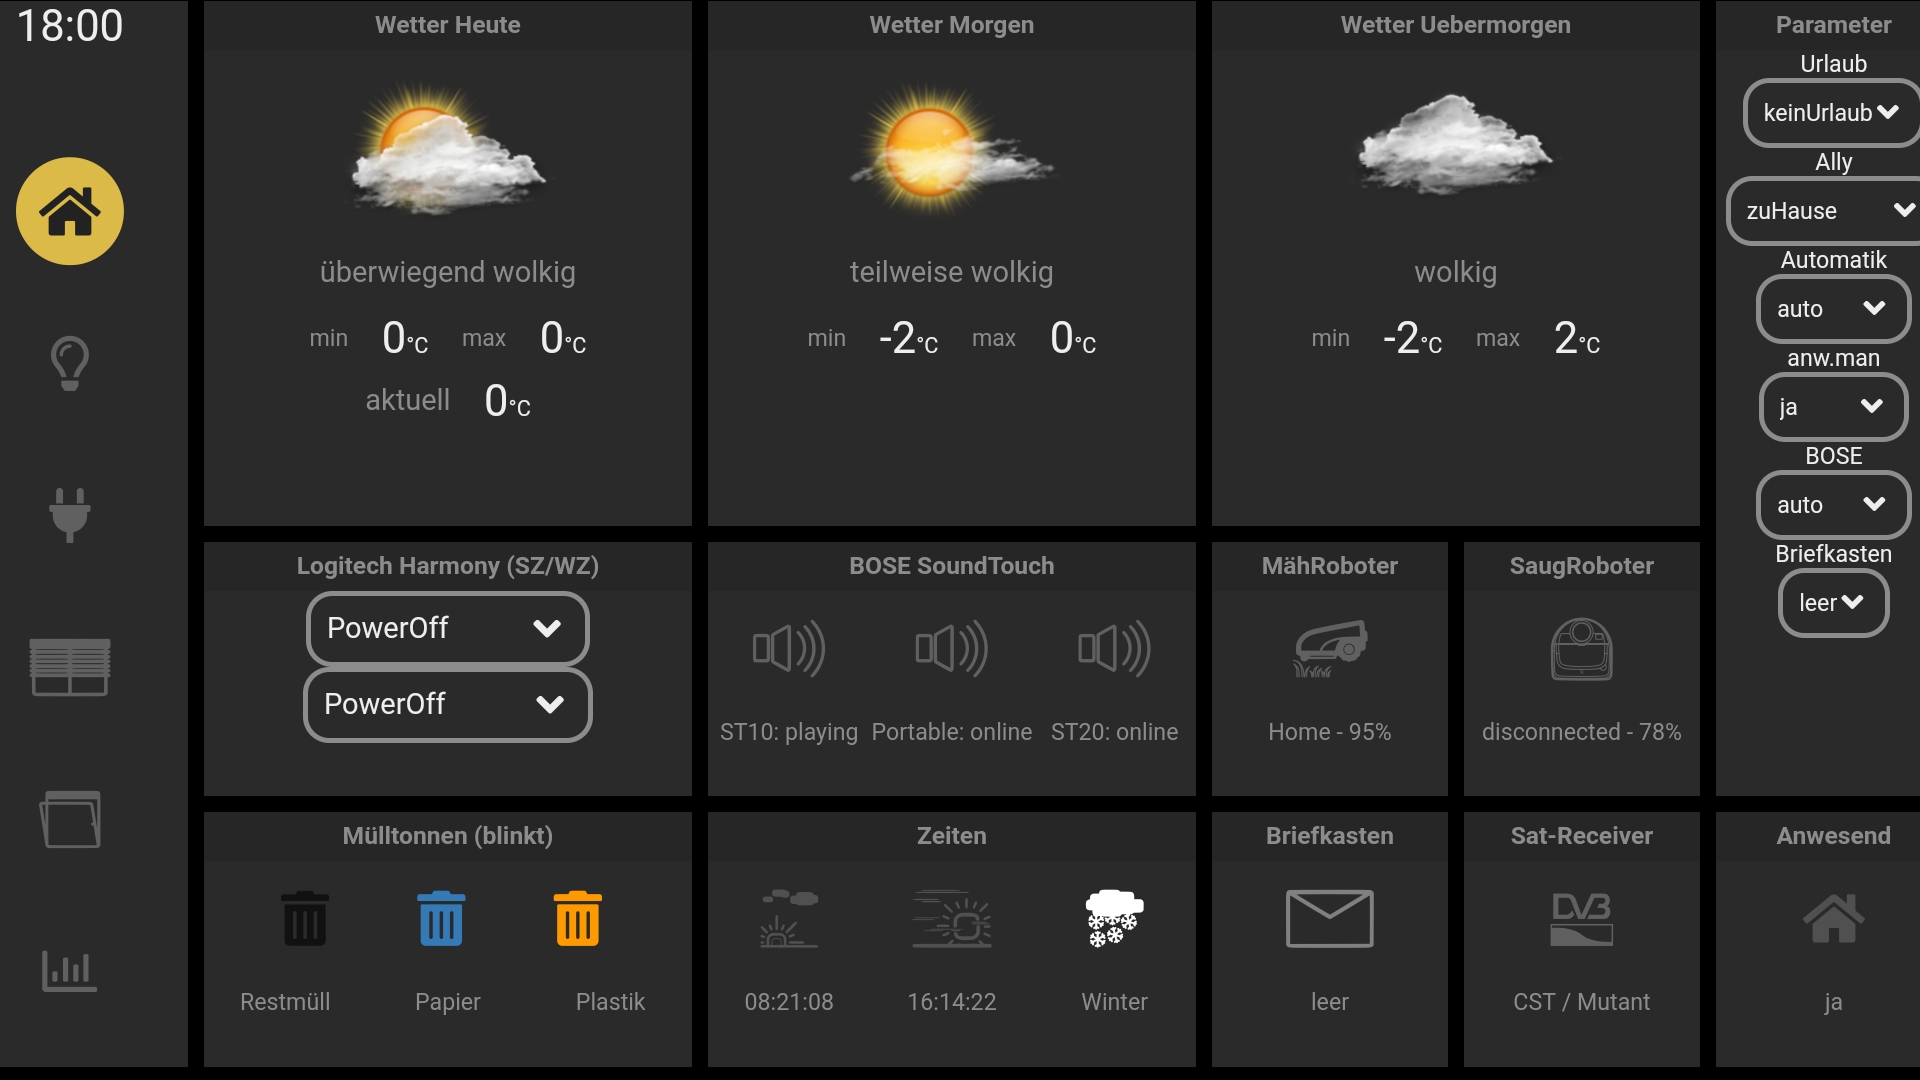This screenshot has width=1920, height=1080.
Task: Open the Urlaub keinUrlaub dropdown
Action: [x=1830, y=113]
